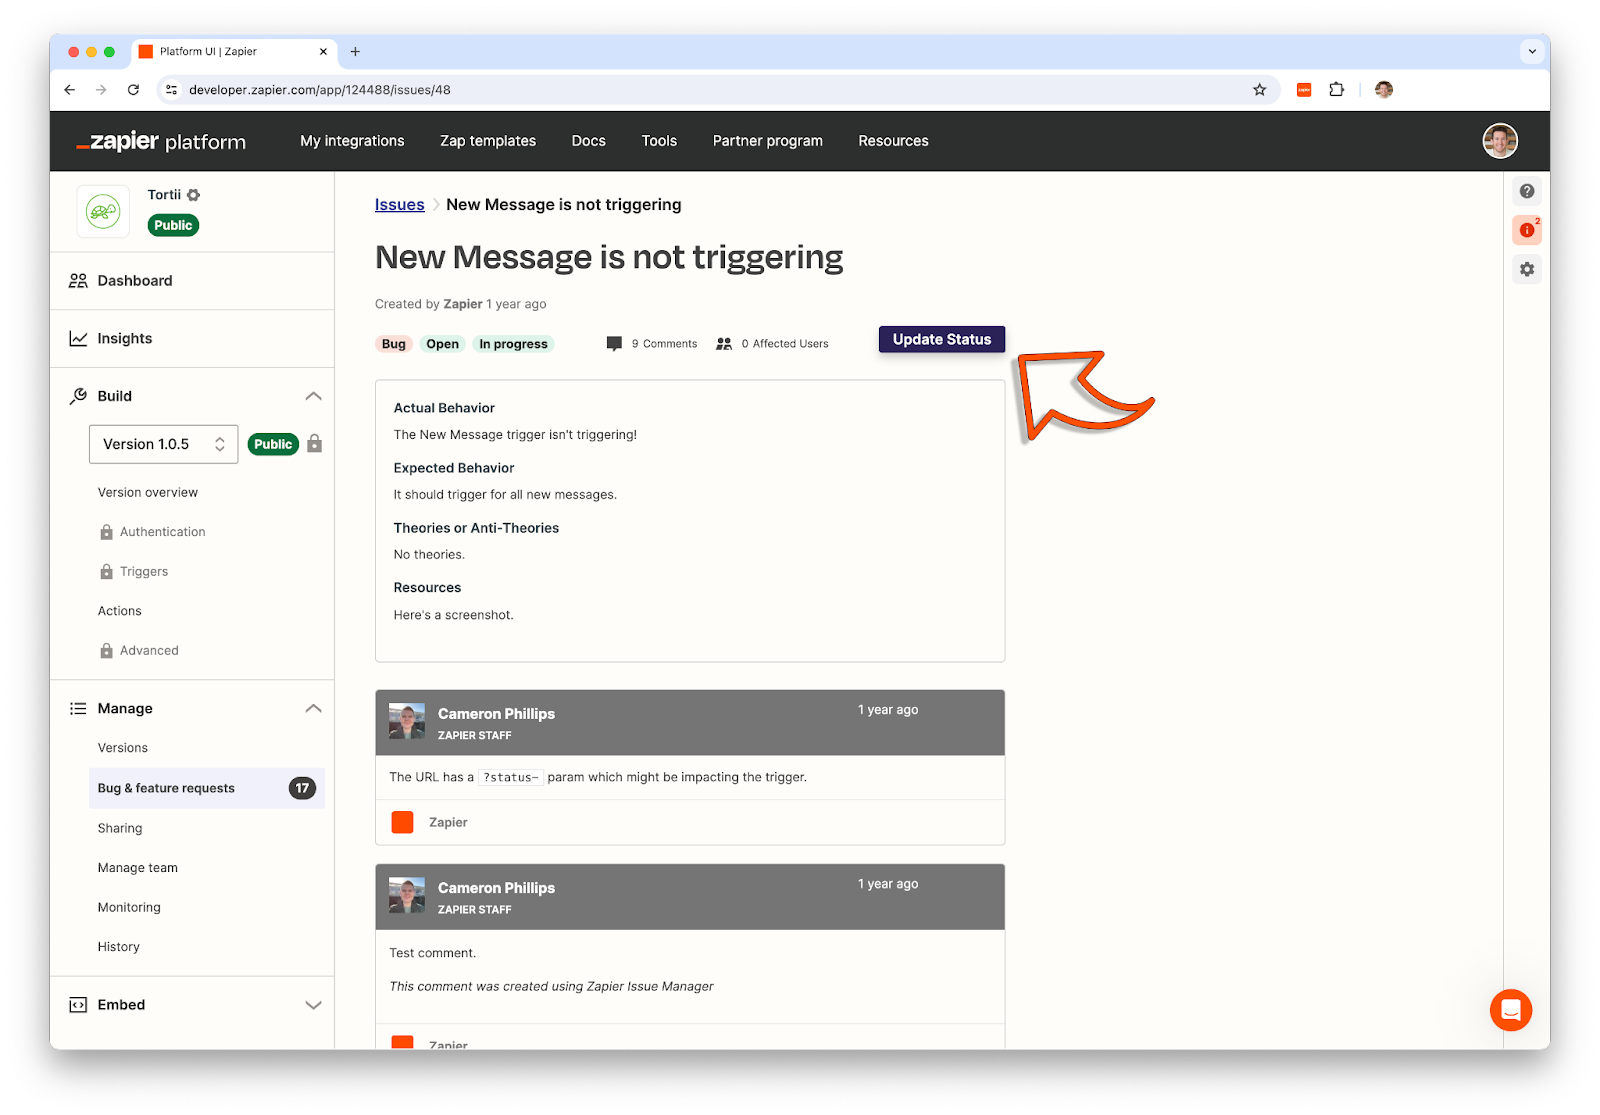Open the red alert notifications icon
Image resolution: width=1600 pixels, height=1115 pixels.
tap(1527, 230)
